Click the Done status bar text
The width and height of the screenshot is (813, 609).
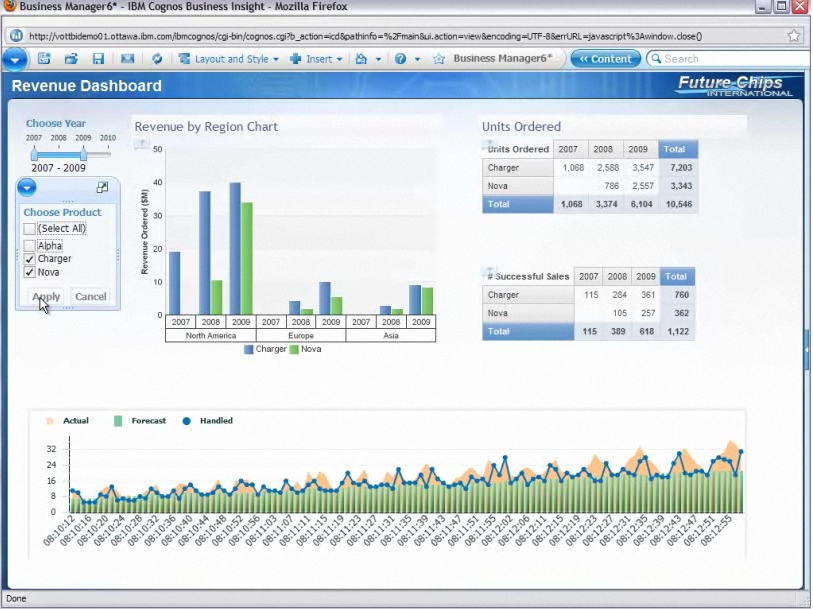pos(16,599)
